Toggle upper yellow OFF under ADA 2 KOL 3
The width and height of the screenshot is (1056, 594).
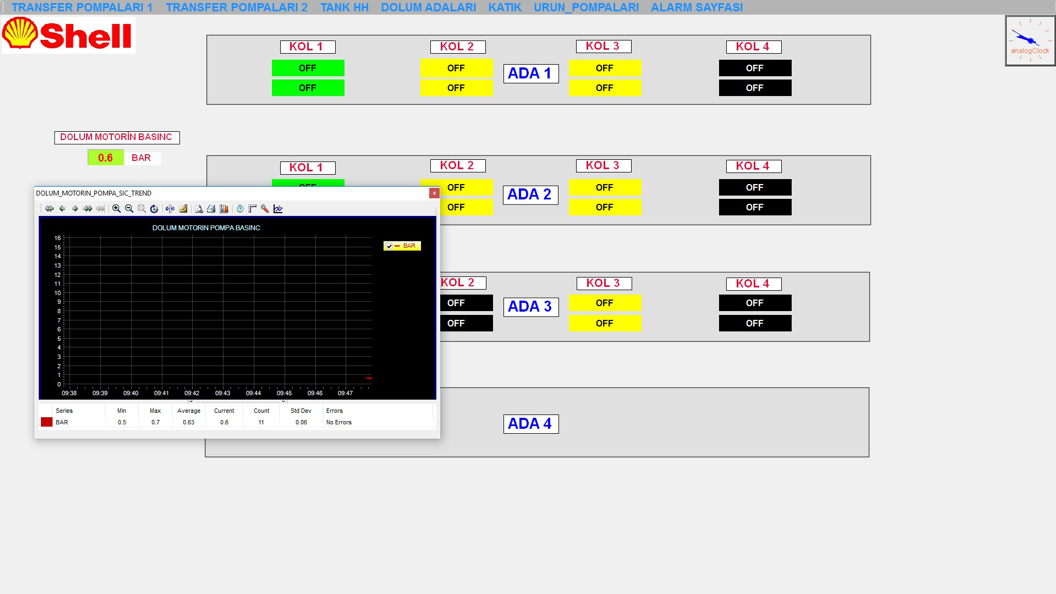coord(605,187)
